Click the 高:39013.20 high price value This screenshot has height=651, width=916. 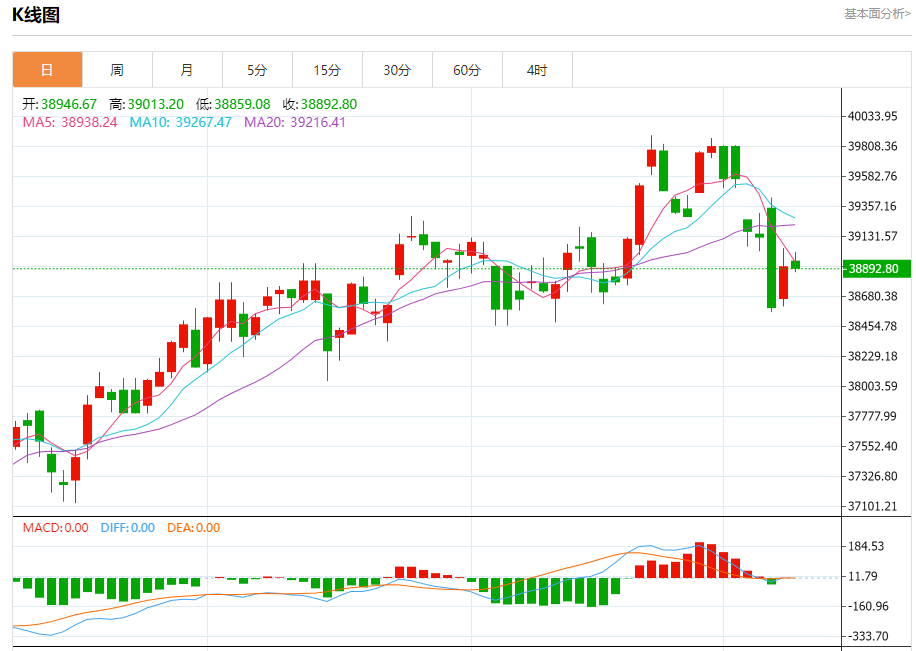click(147, 105)
